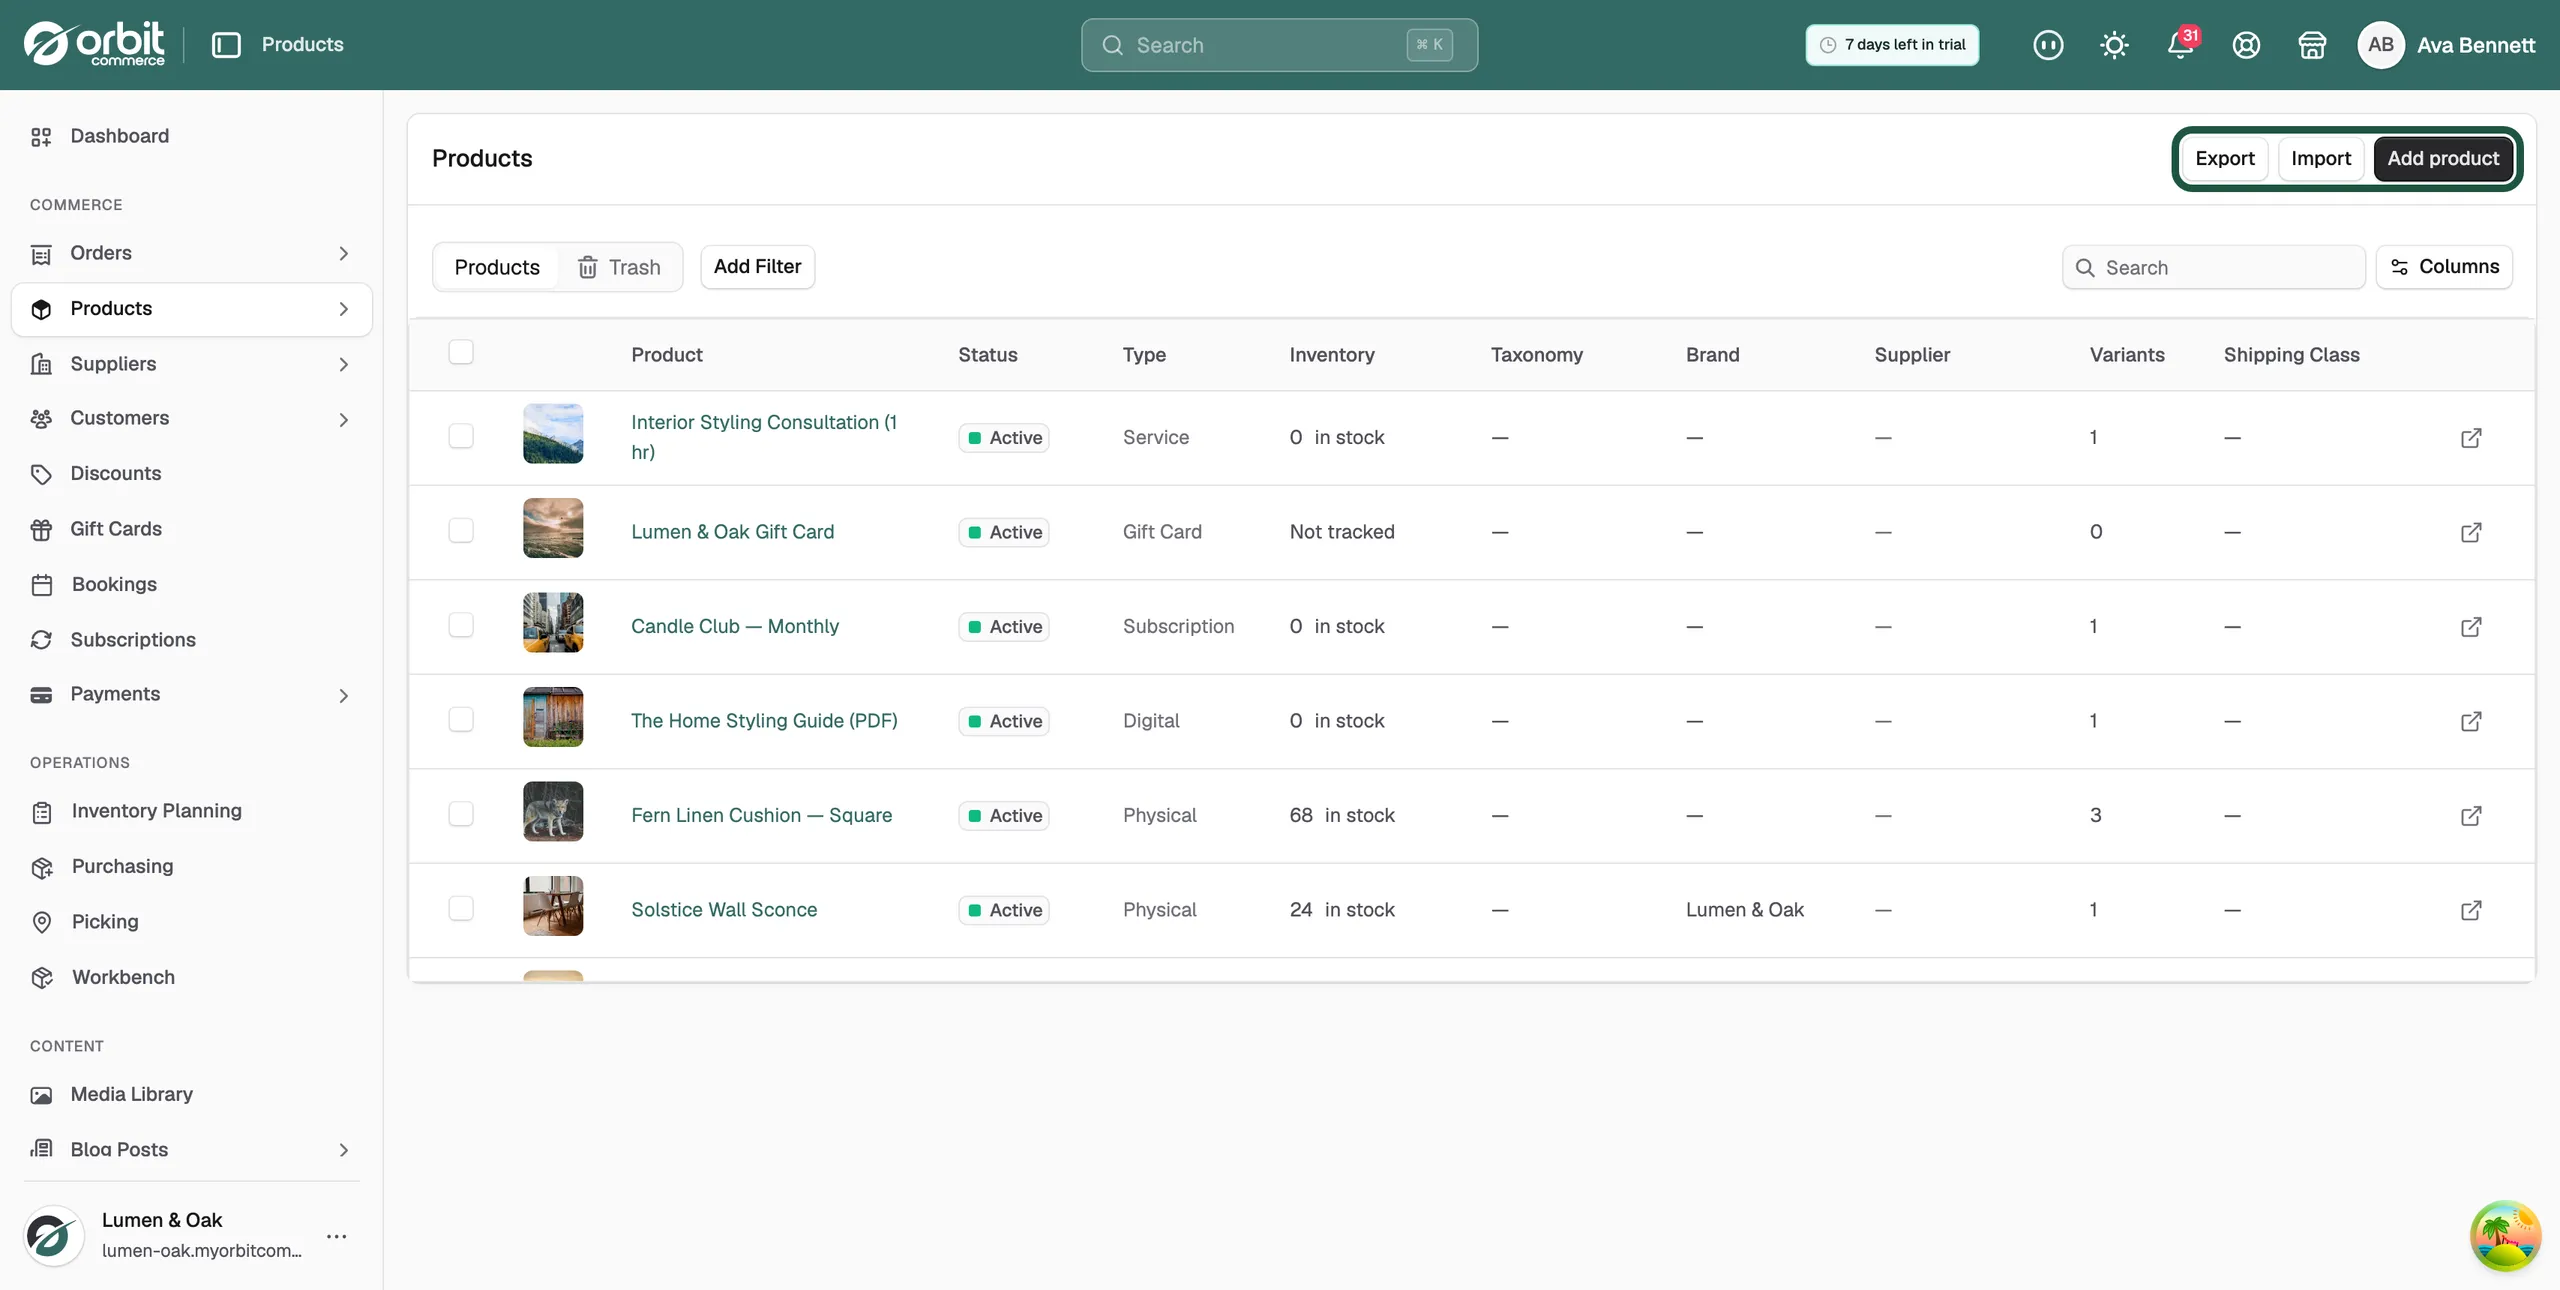Screen dimensions: 2560x1290
Task: Switch to the Trash tab
Action: tap(619, 267)
